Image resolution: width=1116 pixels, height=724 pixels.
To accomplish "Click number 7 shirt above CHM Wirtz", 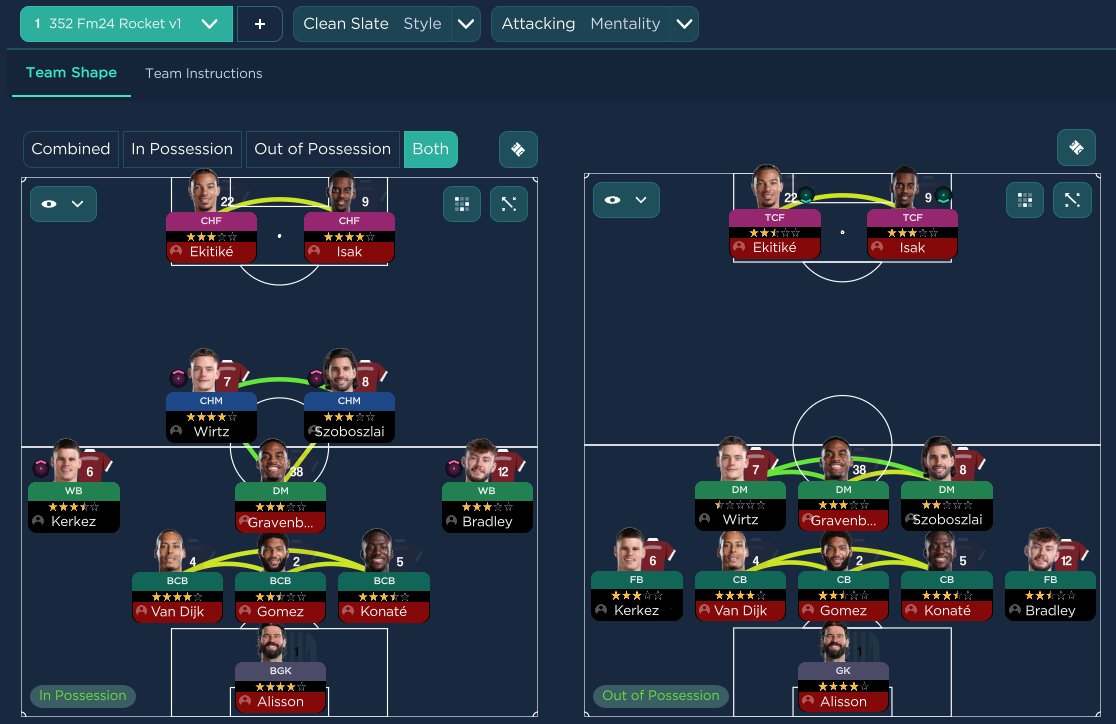I will [x=229, y=378].
